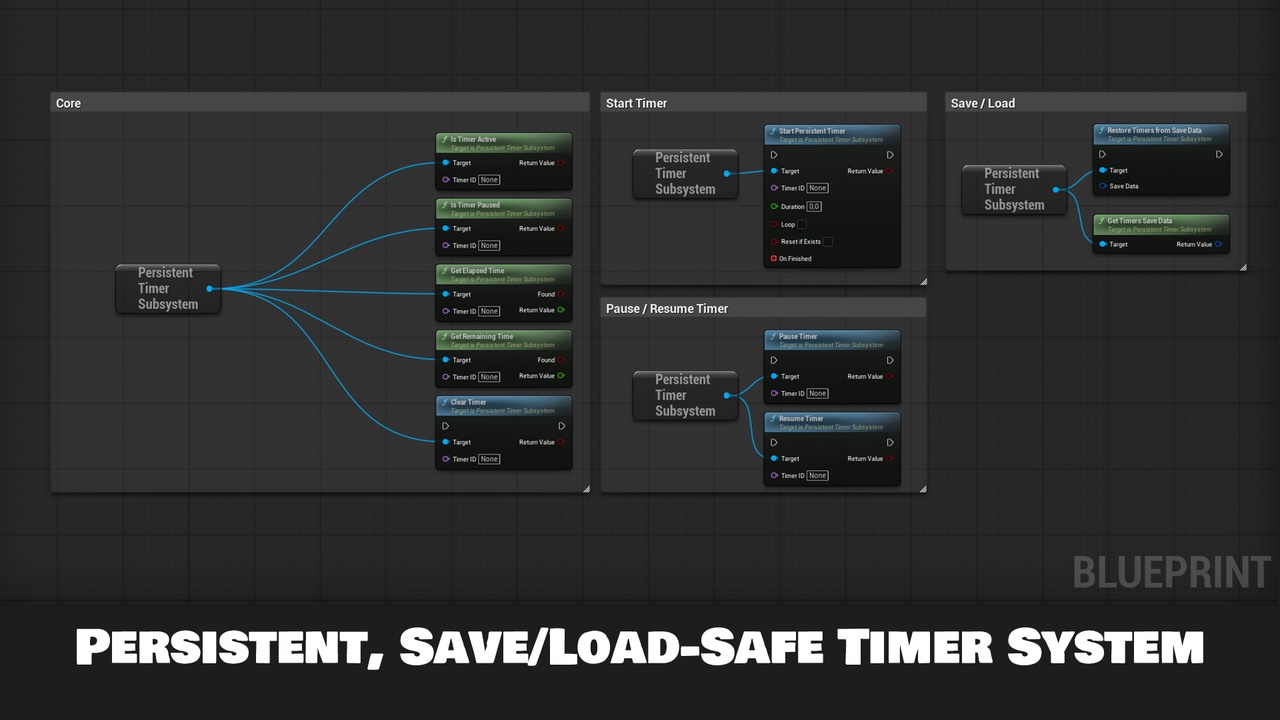The height and width of the screenshot is (720, 1280).
Task: Select the Persistent Timer Subsystem node in Pause / Resume Timer
Action: click(685, 395)
